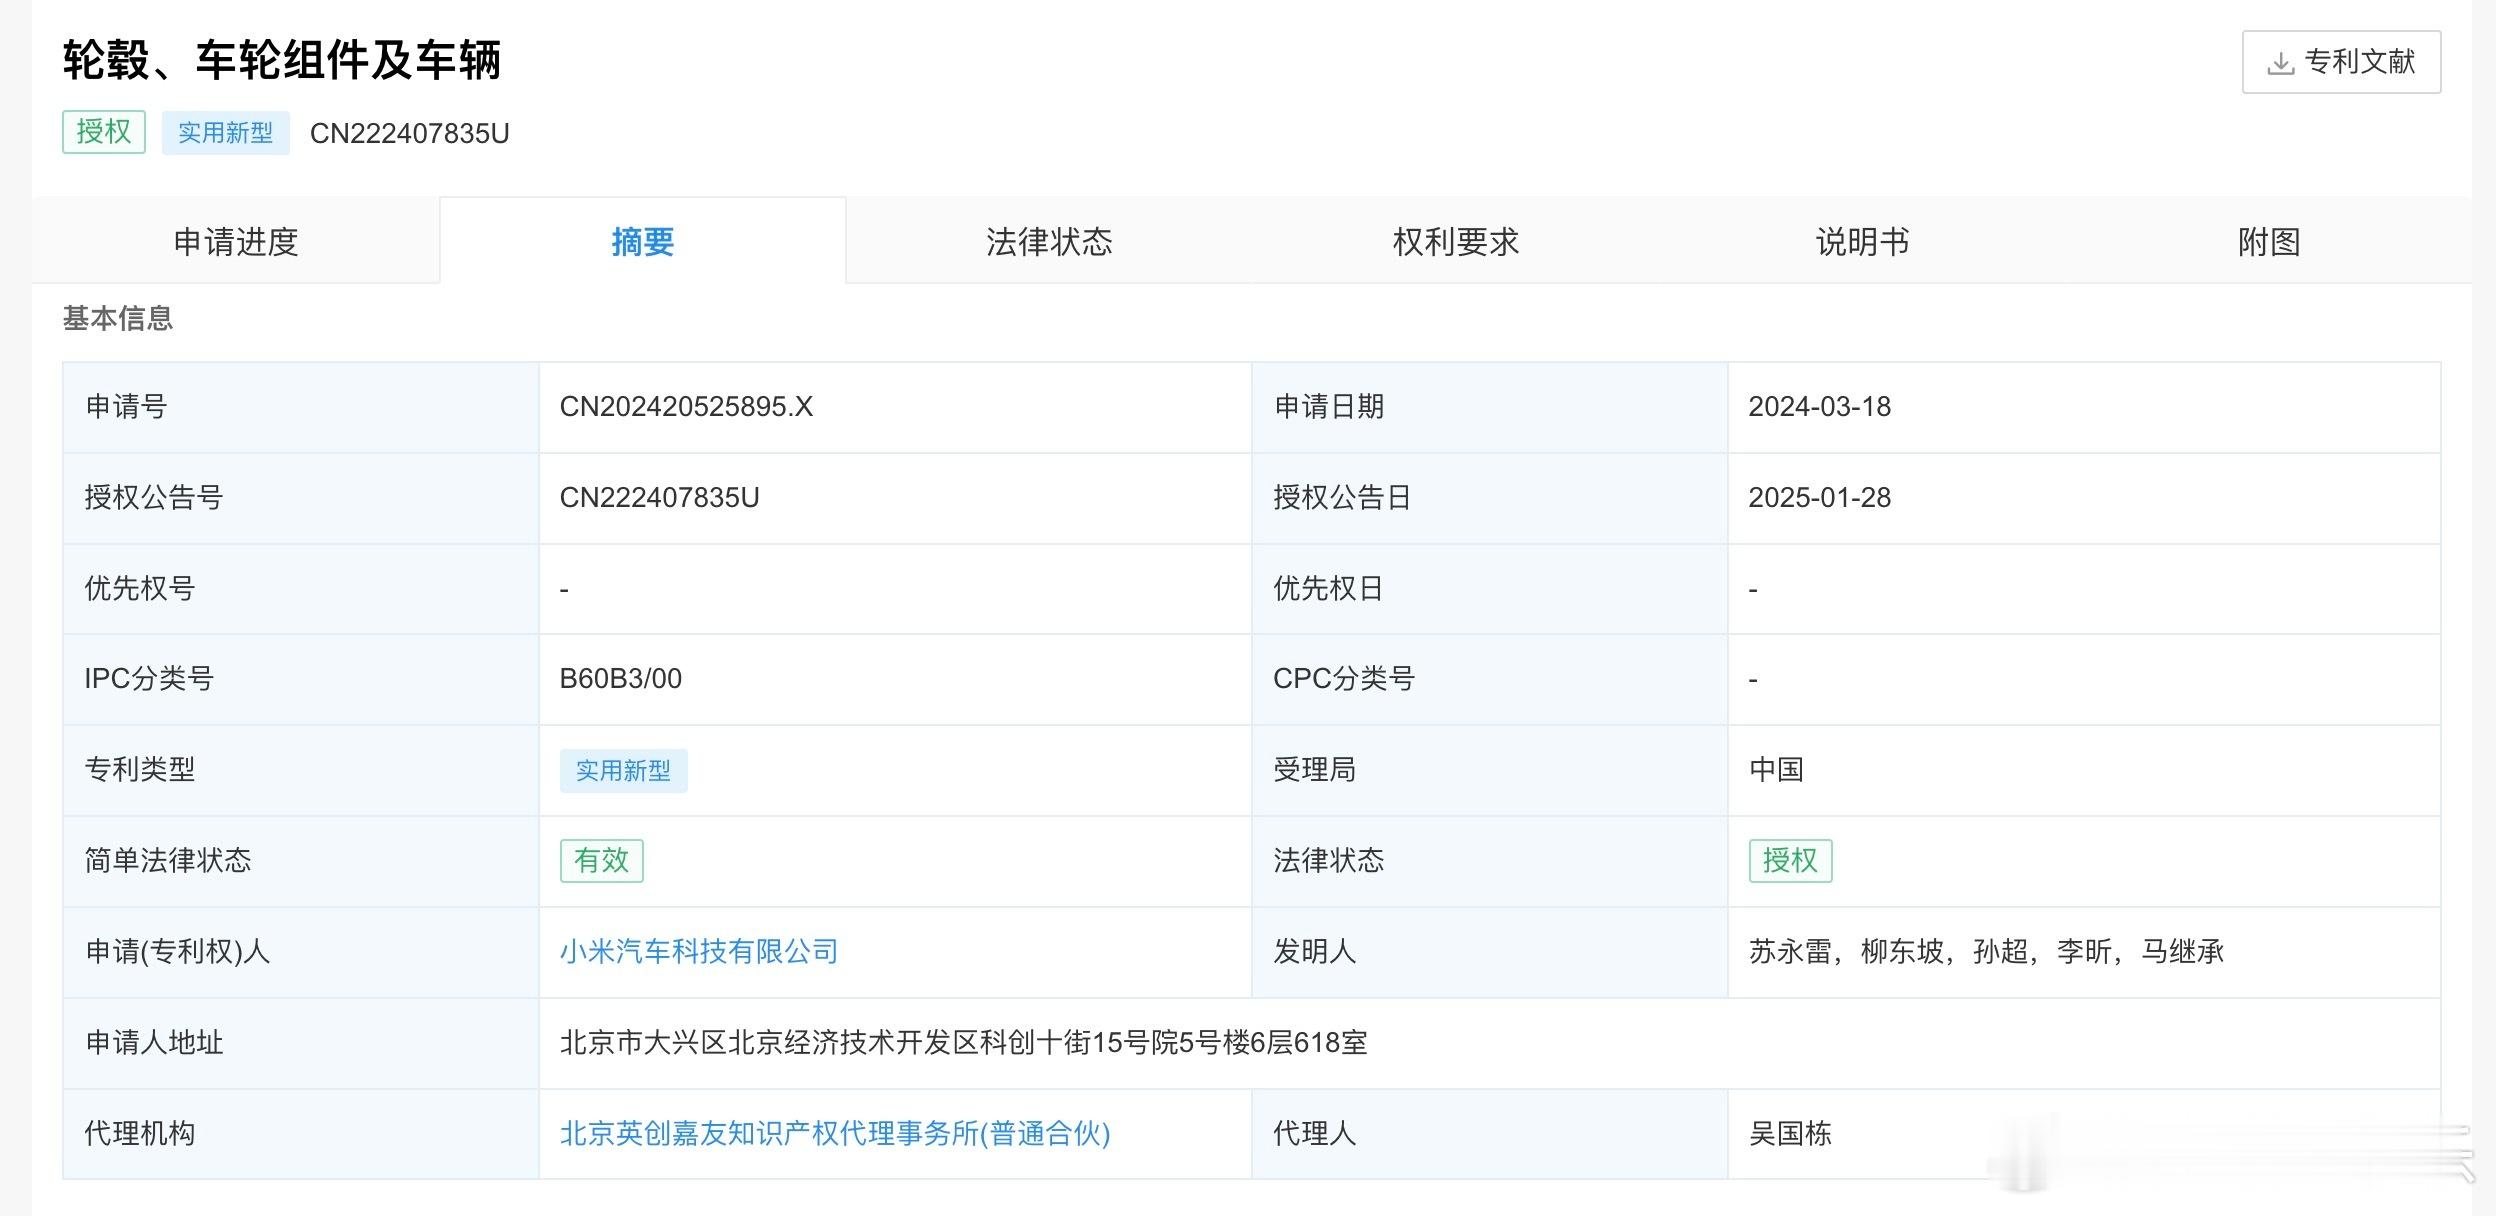Click the IPC code B60B3/00

pyautogui.click(x=620, y=679)
